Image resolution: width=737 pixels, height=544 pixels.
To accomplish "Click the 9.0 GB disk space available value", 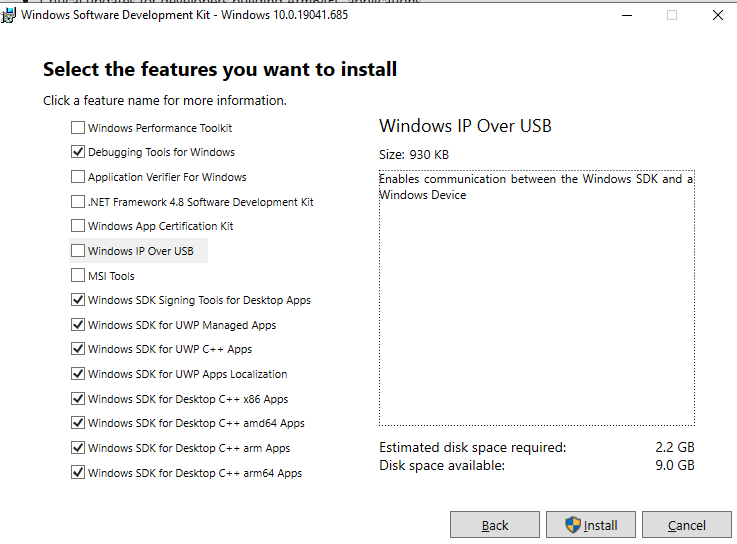I will (674, 465).
